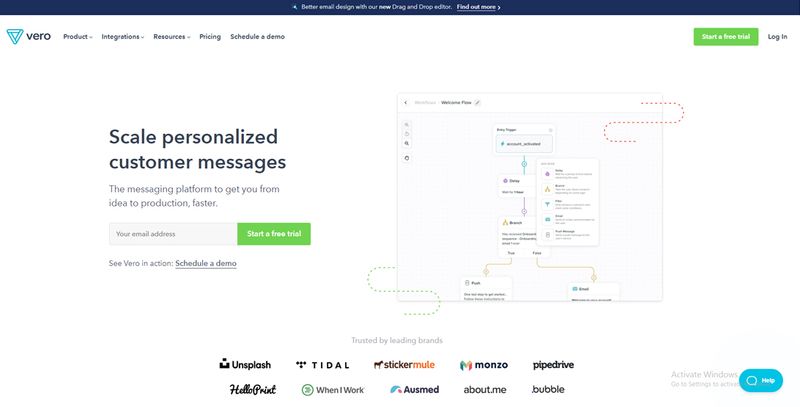This screenshot has height=407, width=800.
Task: Focus the Your email address field
Action: 173,234
